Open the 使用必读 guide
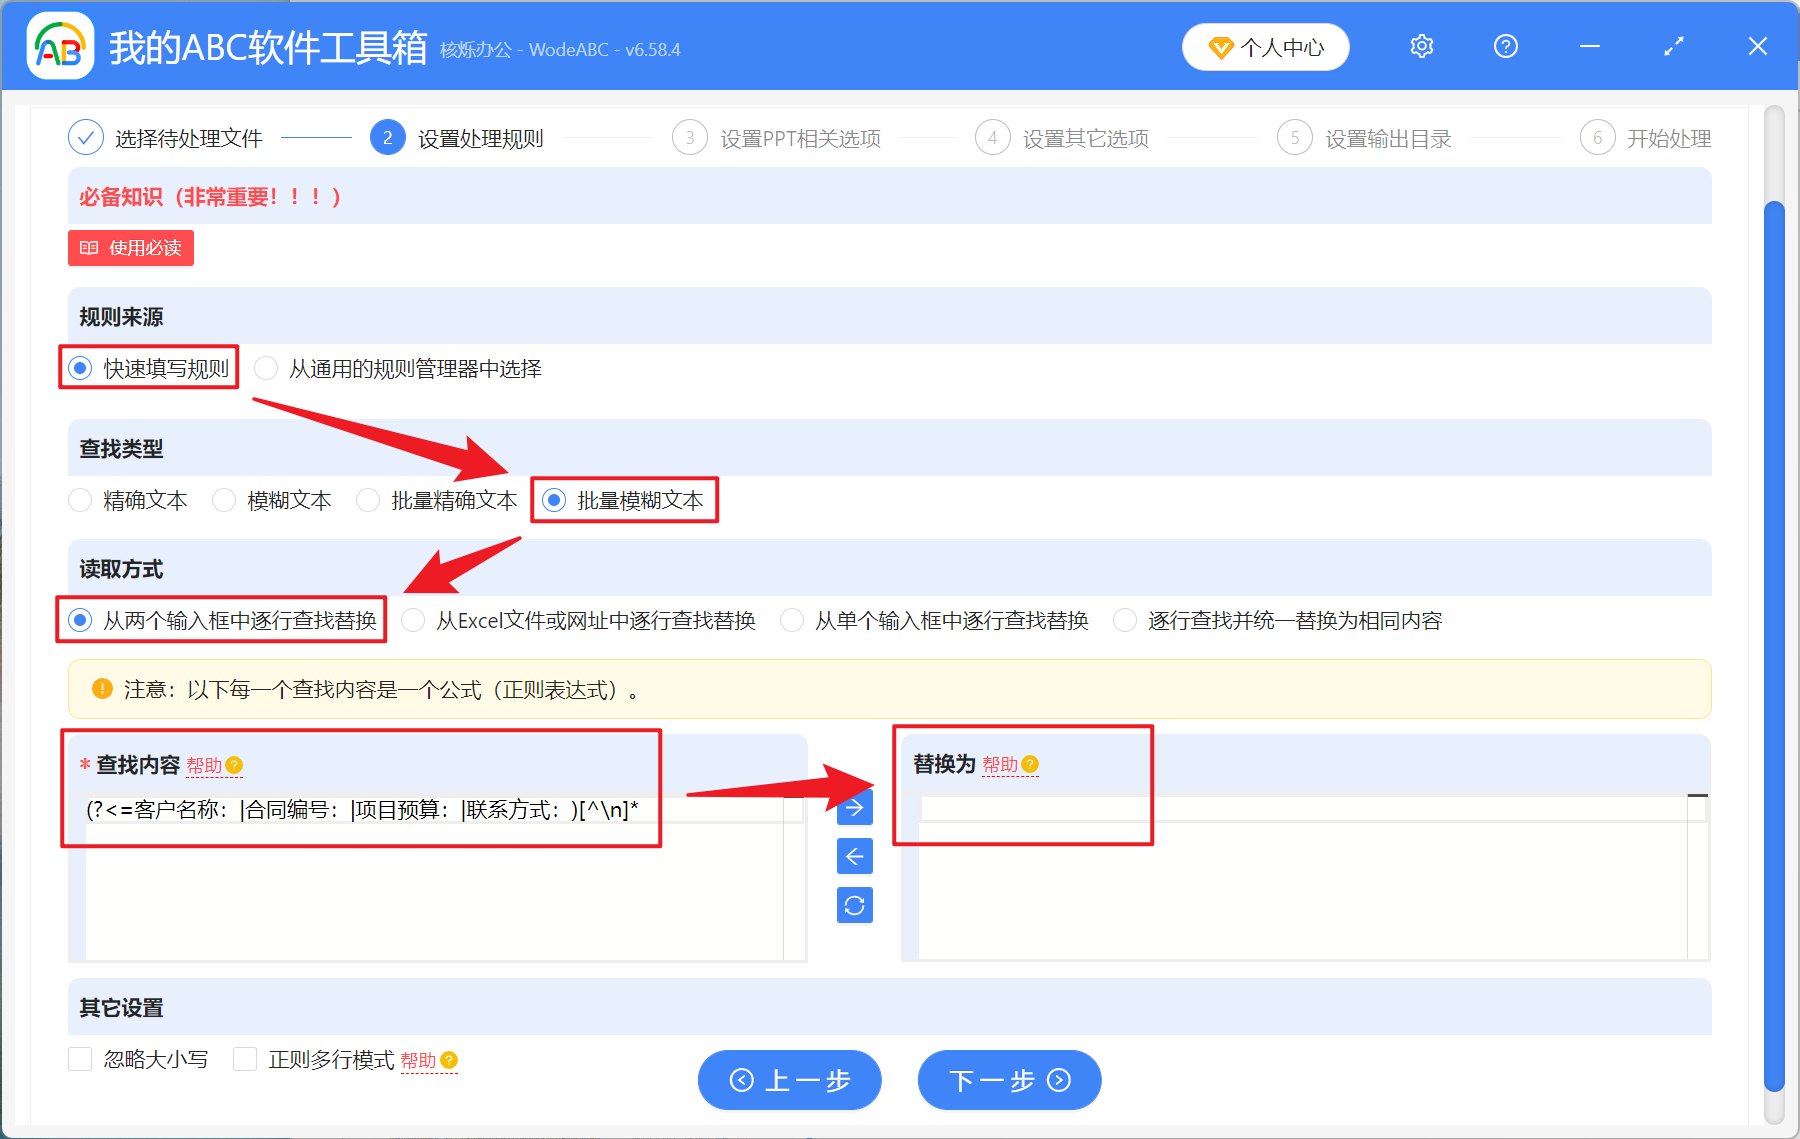The image size is (1800, 1139). [x=130, y=248]
